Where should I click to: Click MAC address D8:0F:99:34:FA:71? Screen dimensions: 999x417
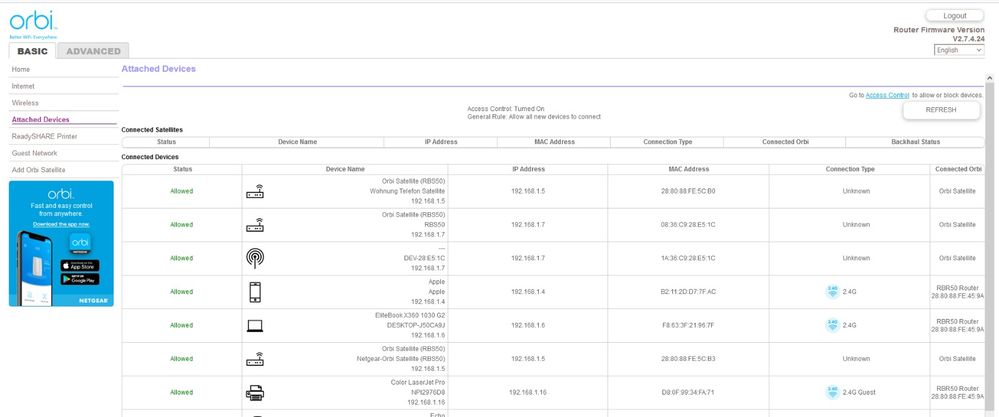688,393
